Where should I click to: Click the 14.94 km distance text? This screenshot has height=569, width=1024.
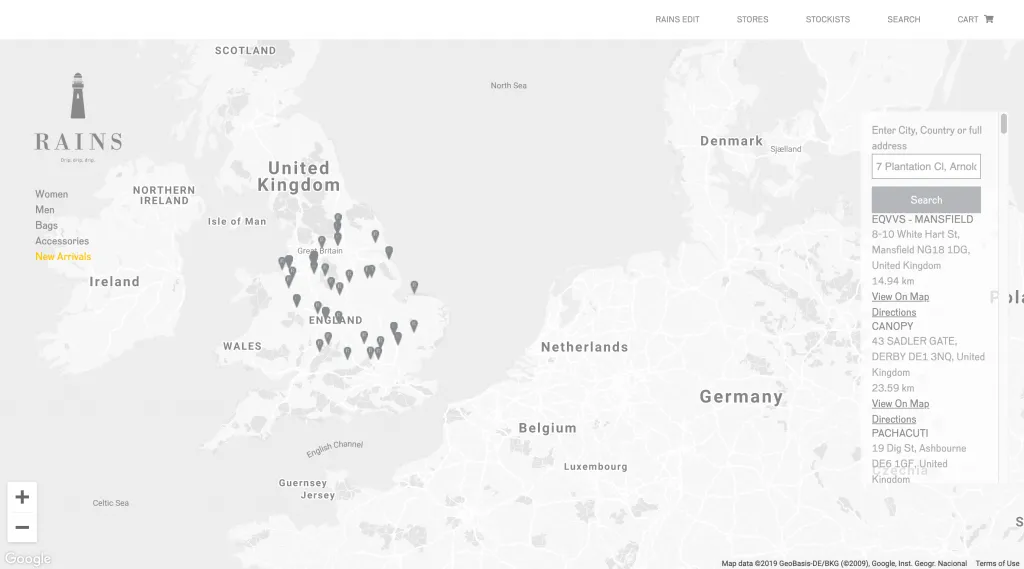893,281
